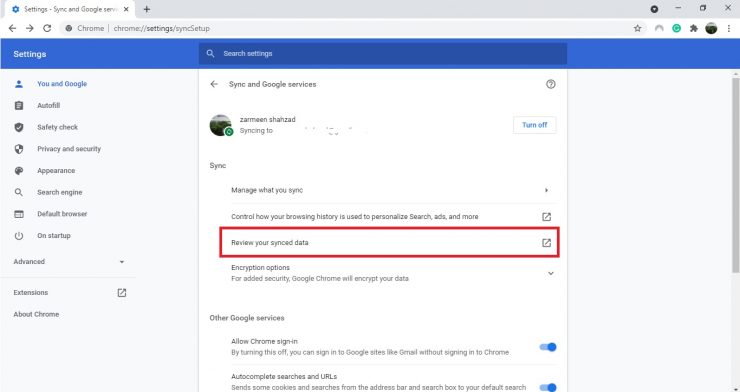
Task: Expand the Advanced section
Action: pyautogui.click(x=68, y=262)
